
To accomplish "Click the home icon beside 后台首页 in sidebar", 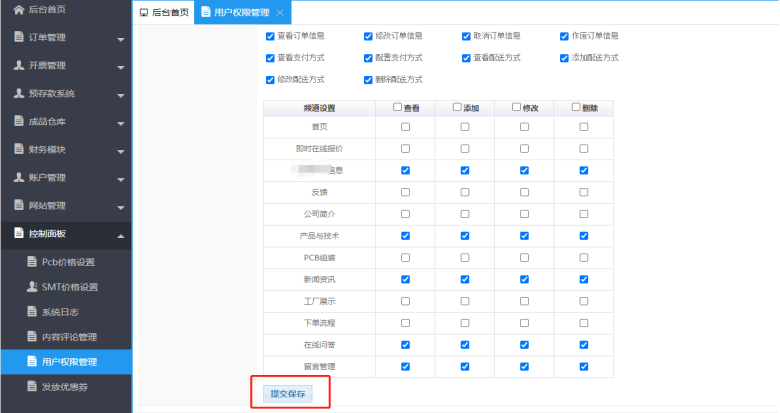I will coord(18,10).
